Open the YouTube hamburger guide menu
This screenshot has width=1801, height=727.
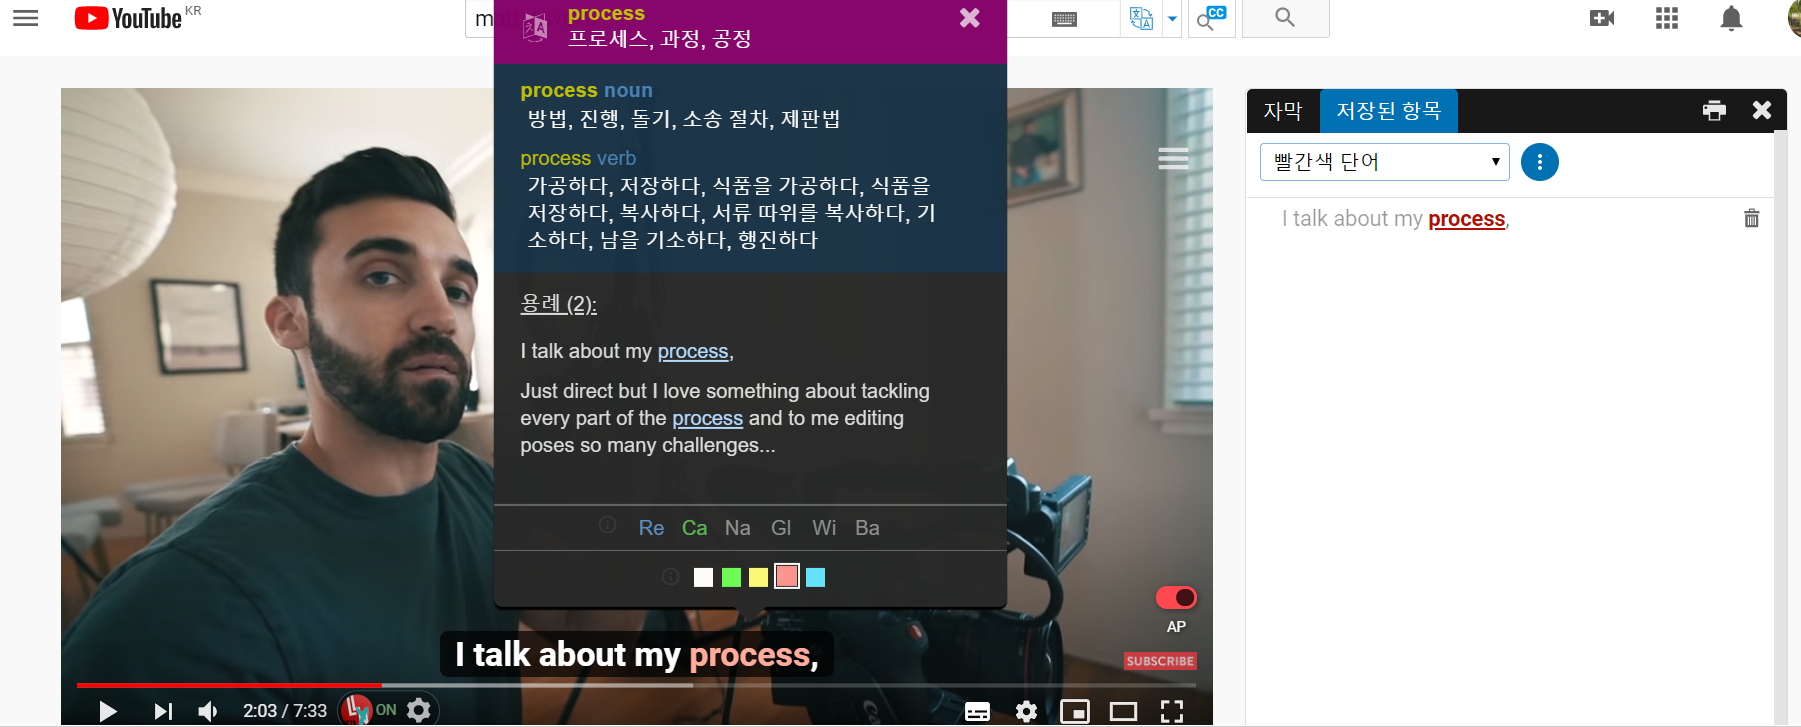pyautogui.click(x=26, y=18)
